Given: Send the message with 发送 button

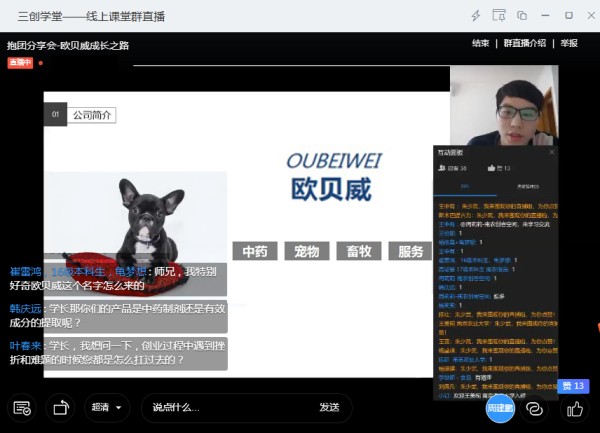Looking at the screenshot, I should point(329,407).
